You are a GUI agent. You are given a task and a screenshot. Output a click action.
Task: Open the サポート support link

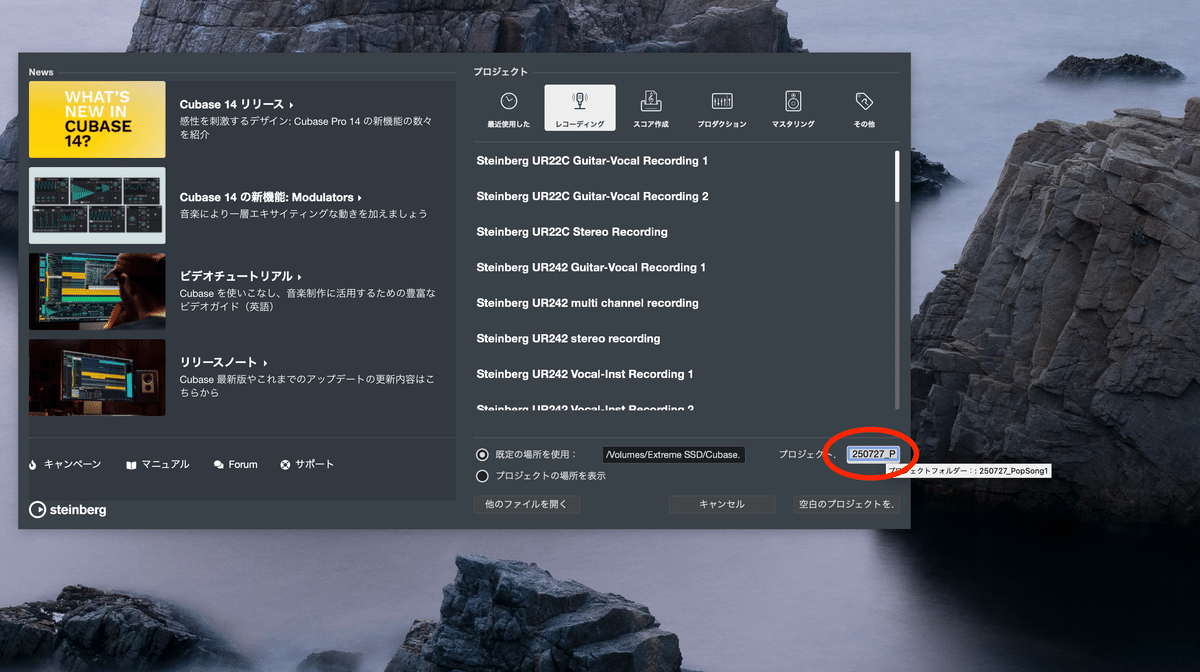314,465
